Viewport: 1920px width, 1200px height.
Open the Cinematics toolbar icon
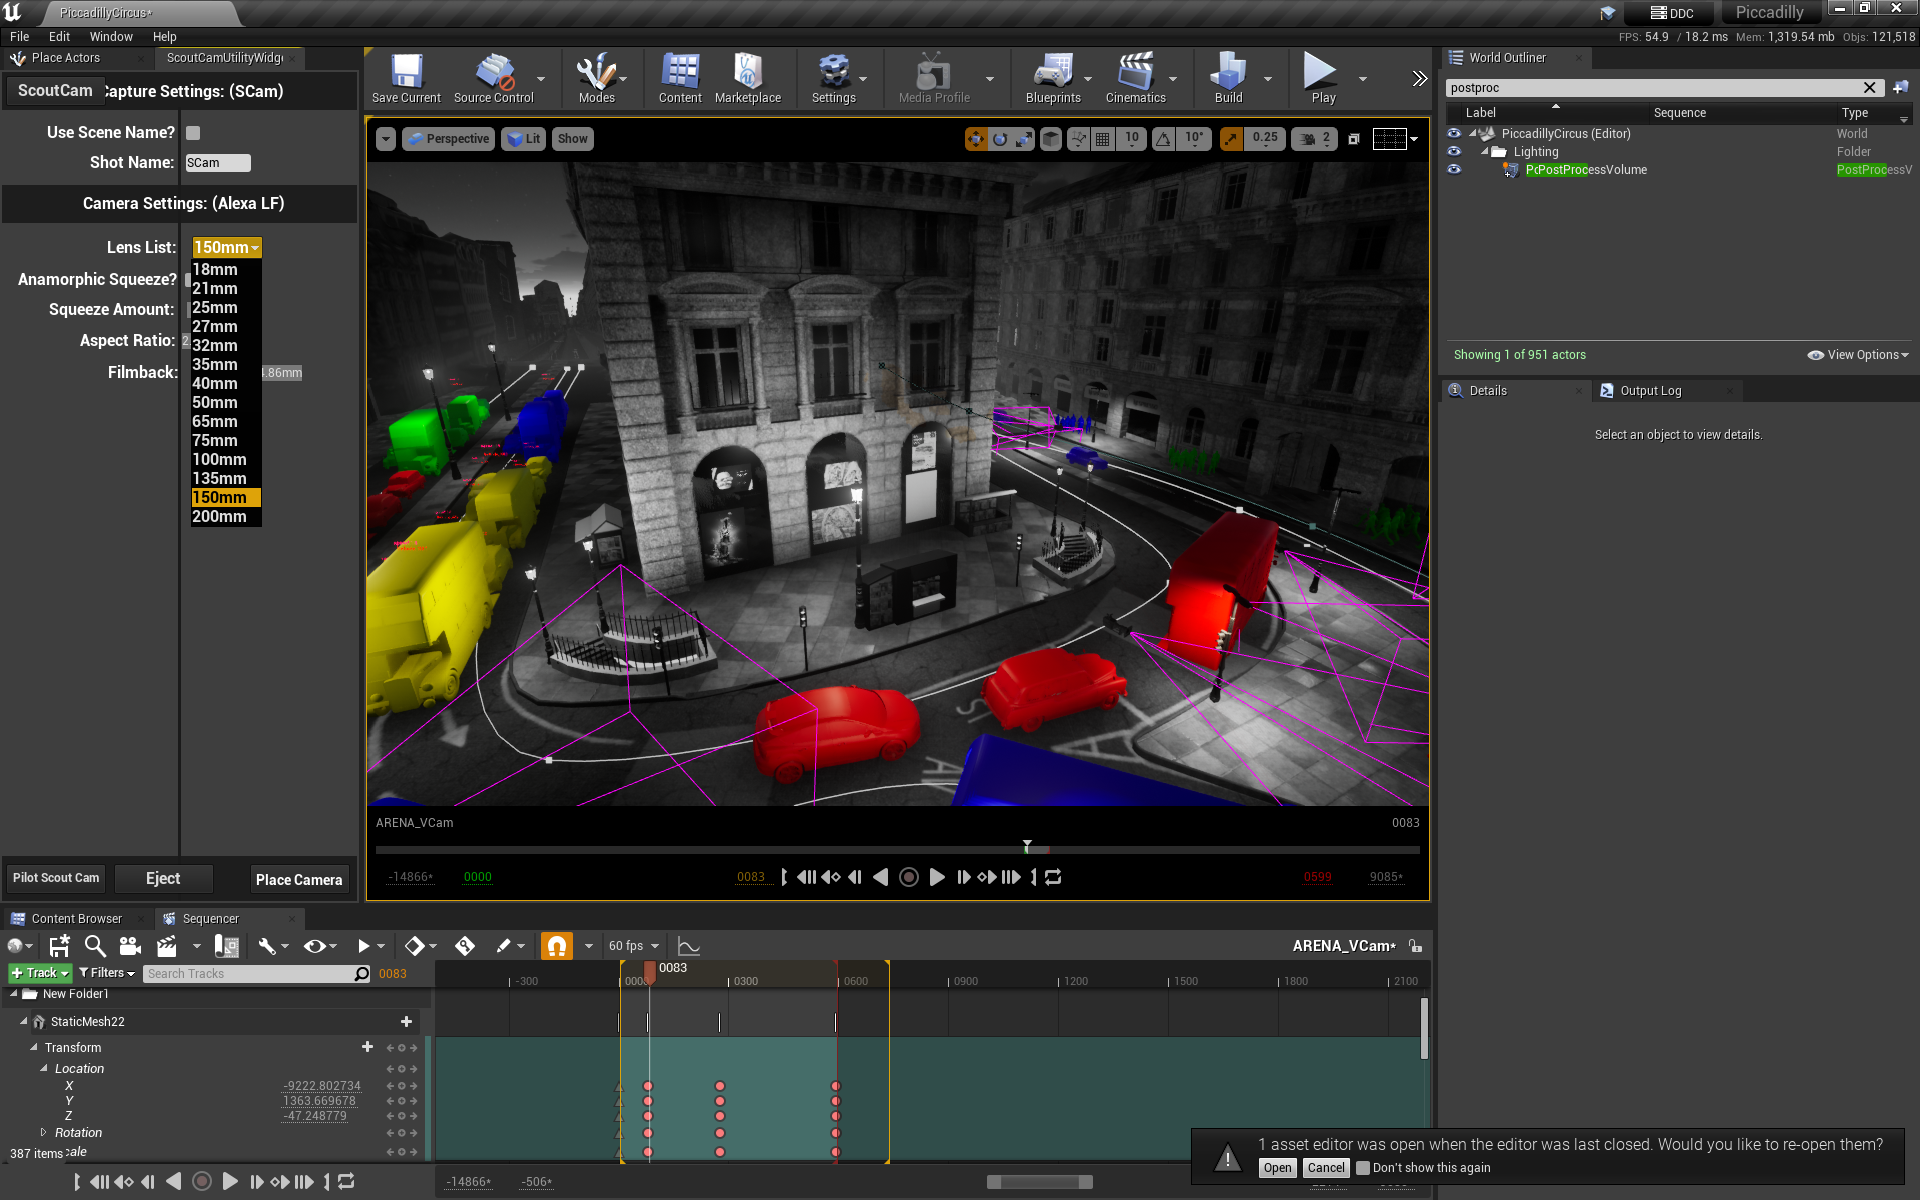click(1135, 78)
